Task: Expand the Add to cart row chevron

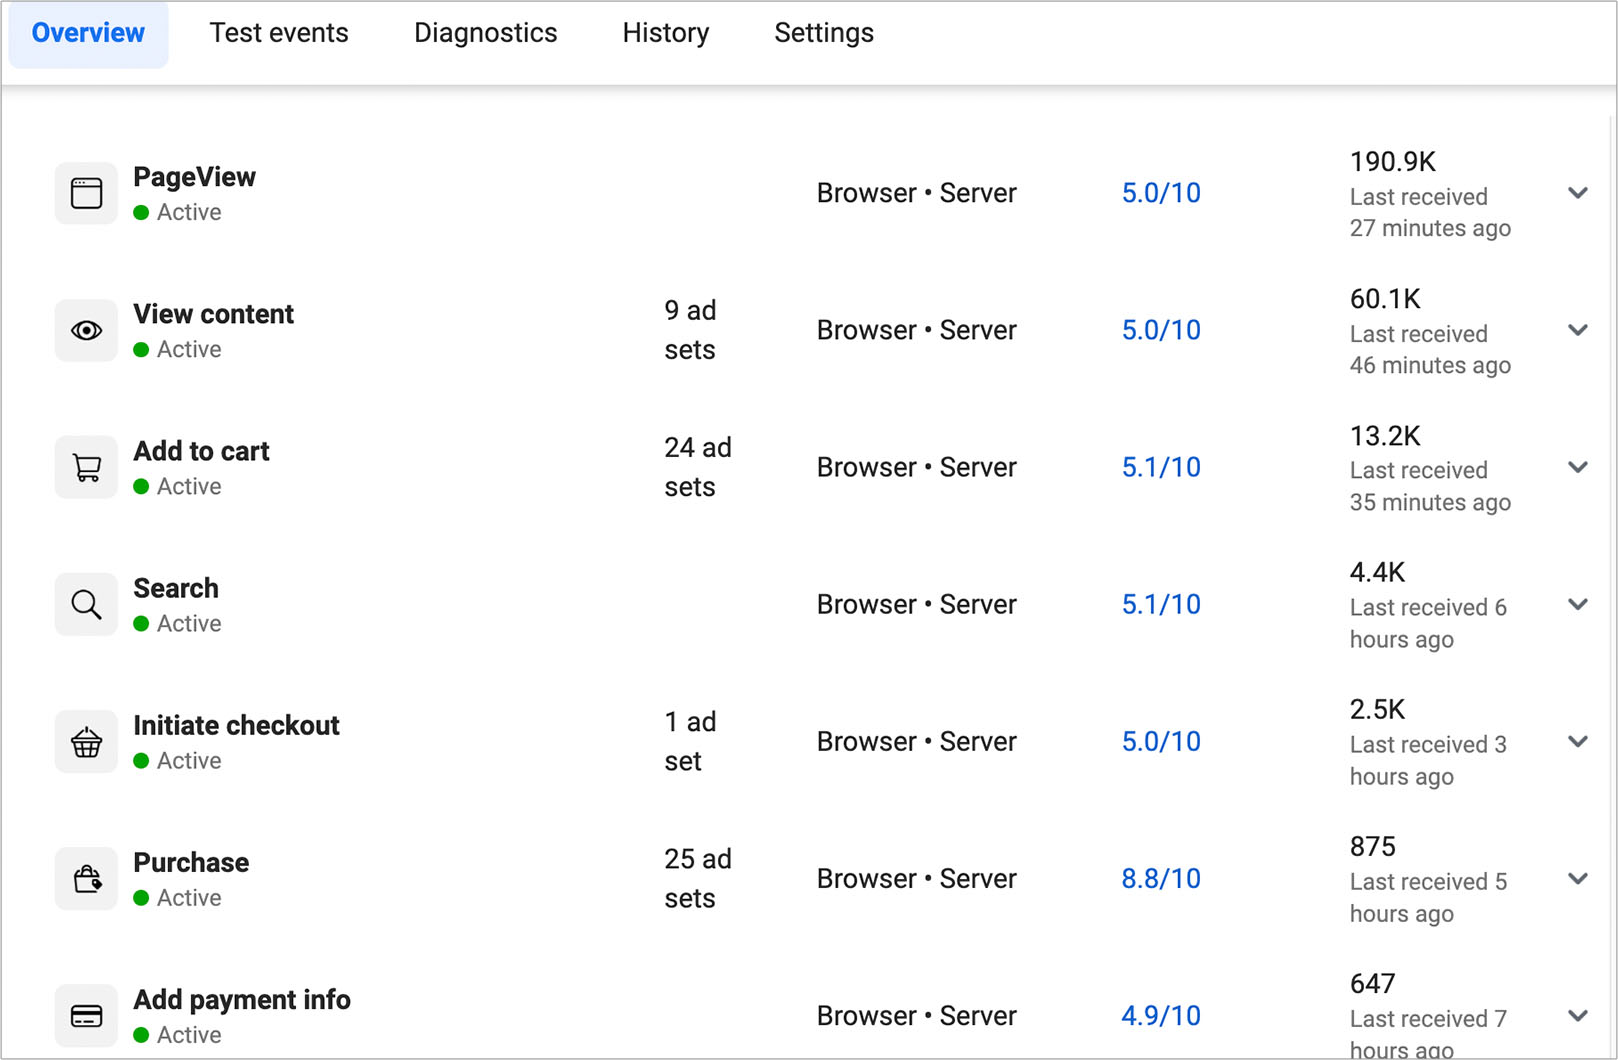Action: point(1577,467)
